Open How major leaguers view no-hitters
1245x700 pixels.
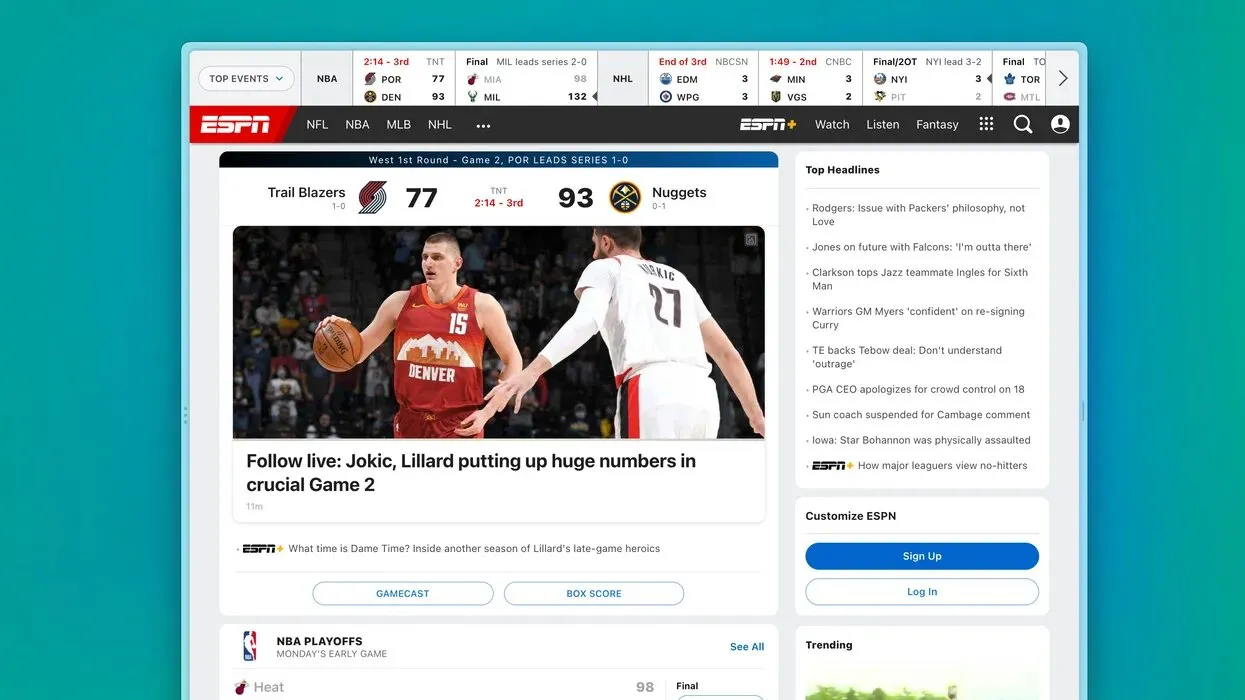coord(942,466)
